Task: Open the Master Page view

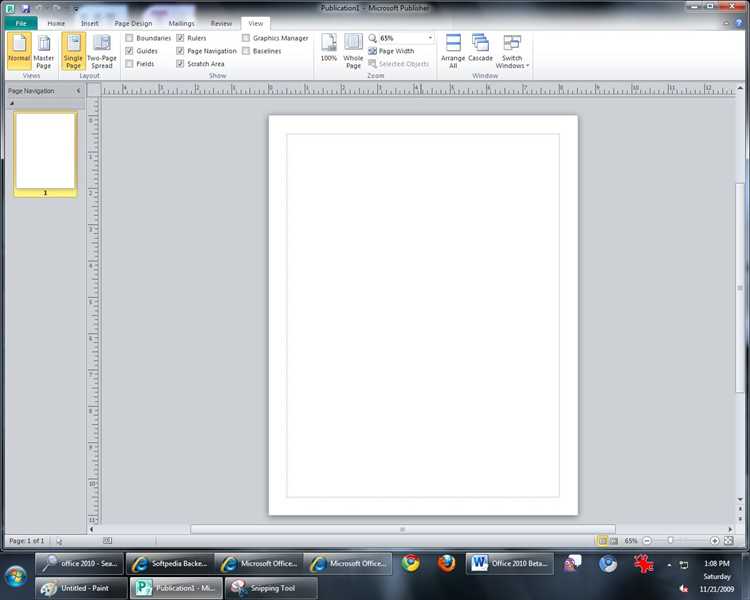Action: (44, 51)
